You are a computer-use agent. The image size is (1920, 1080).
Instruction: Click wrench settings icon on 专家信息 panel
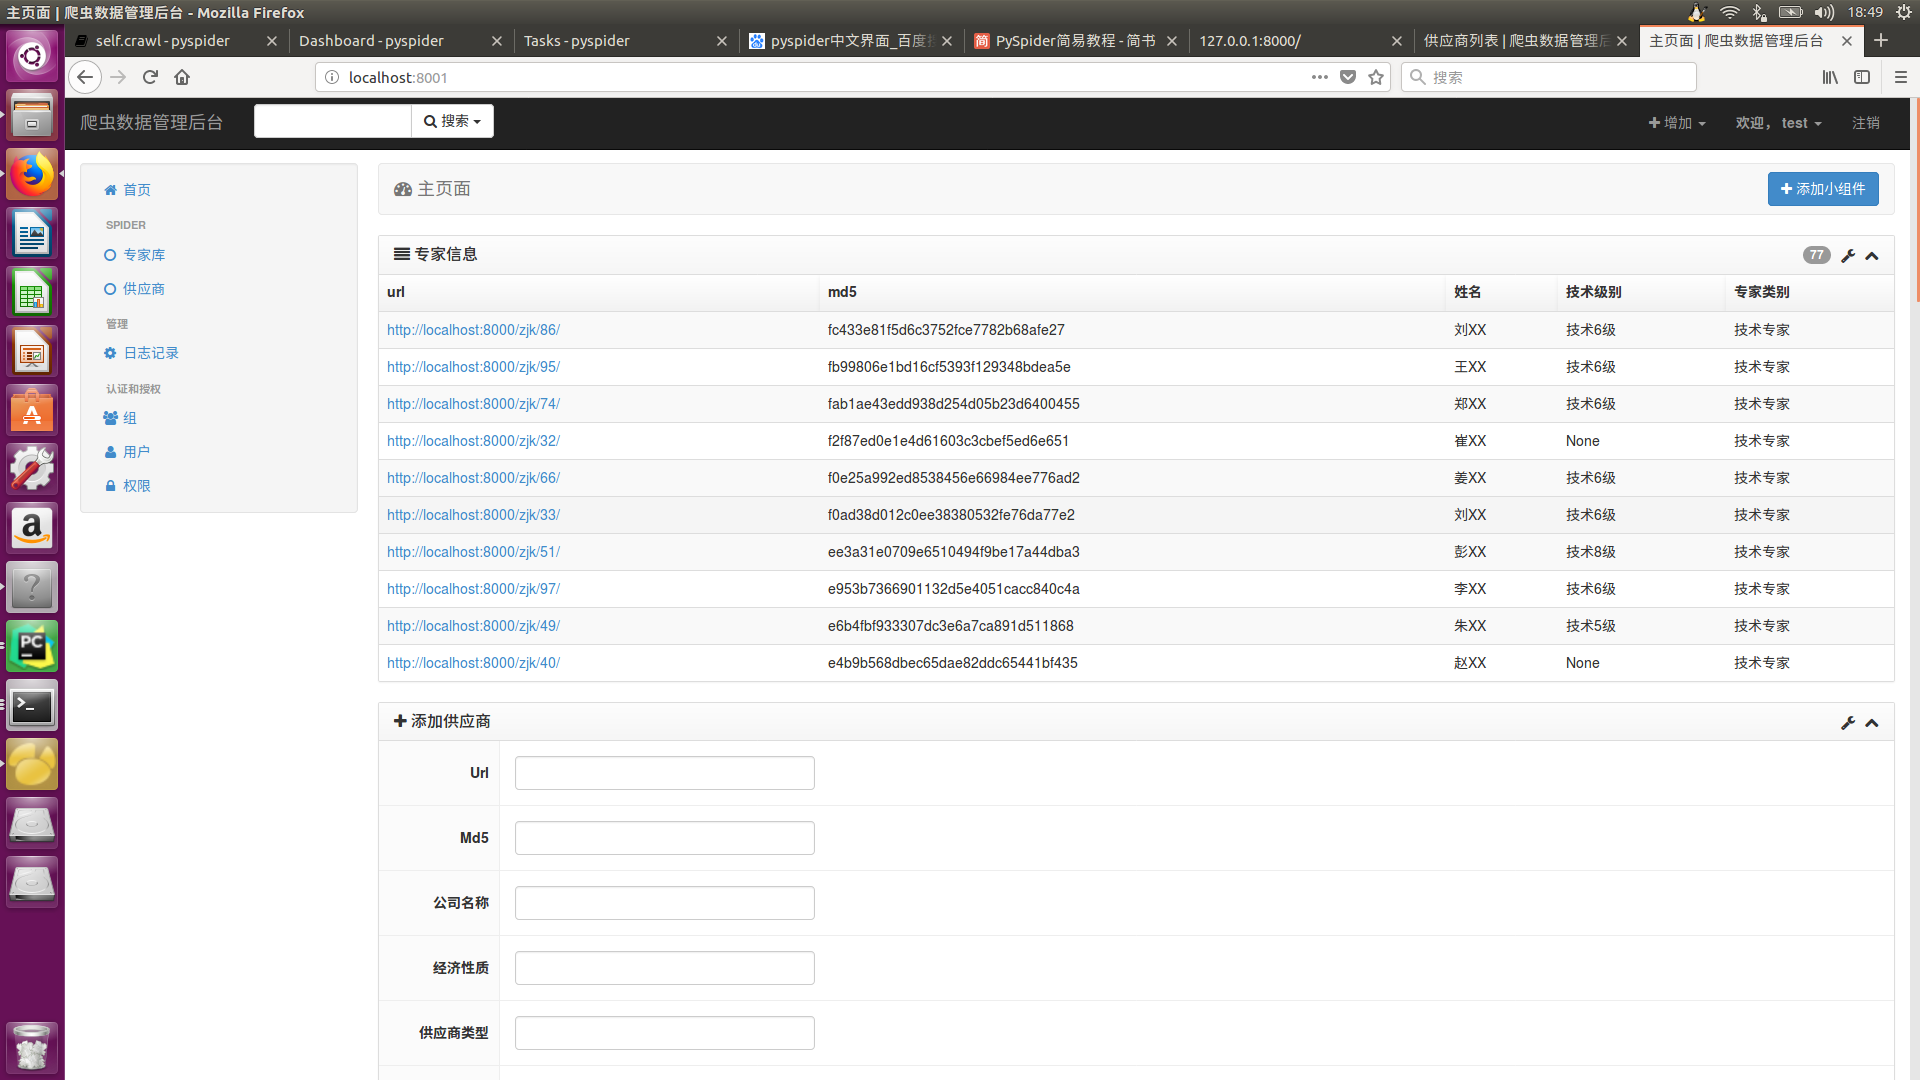(1847, 256)
